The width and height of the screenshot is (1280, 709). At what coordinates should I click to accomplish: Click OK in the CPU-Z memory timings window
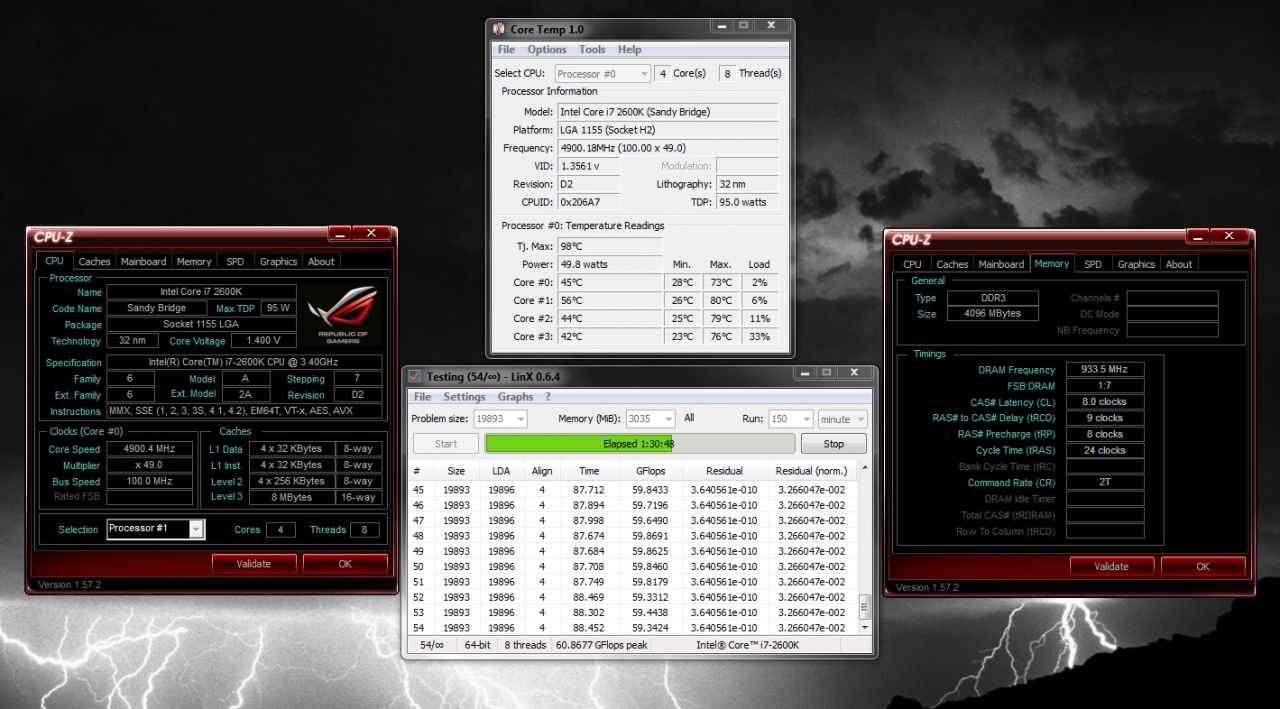(x=1203, y=566)
